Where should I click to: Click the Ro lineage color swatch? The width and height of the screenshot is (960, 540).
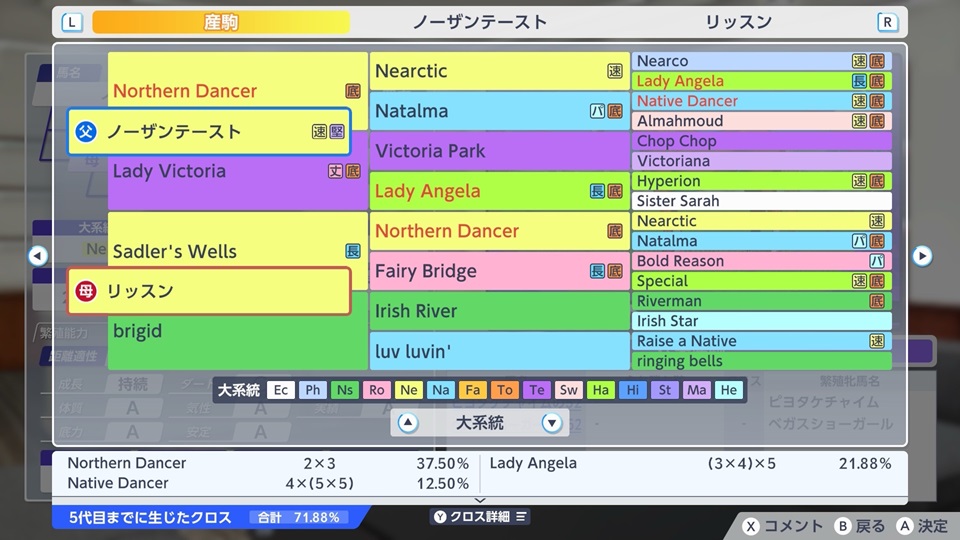pos(377,390)
